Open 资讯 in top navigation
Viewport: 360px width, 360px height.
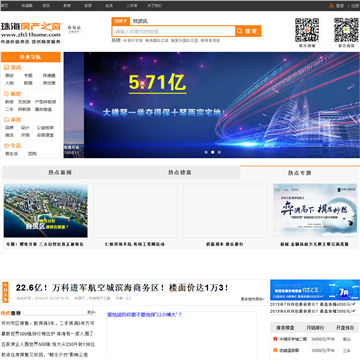coord(46,6)
